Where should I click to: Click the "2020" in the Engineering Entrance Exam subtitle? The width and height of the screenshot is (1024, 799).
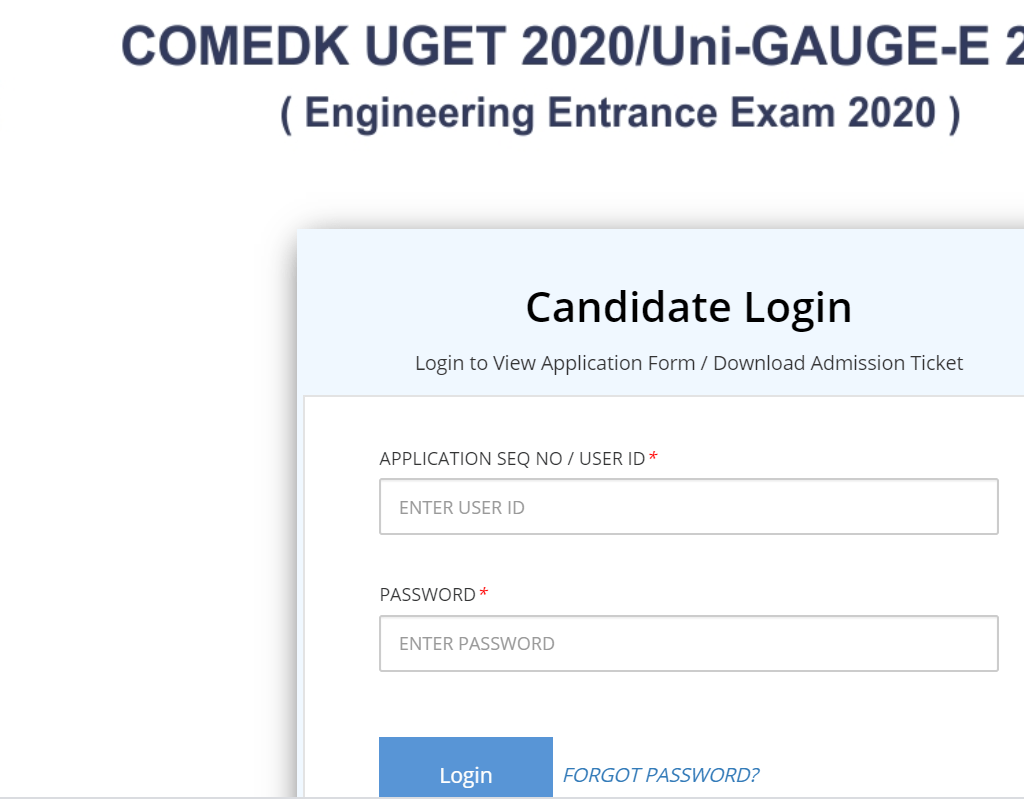[x=892, y=114]
